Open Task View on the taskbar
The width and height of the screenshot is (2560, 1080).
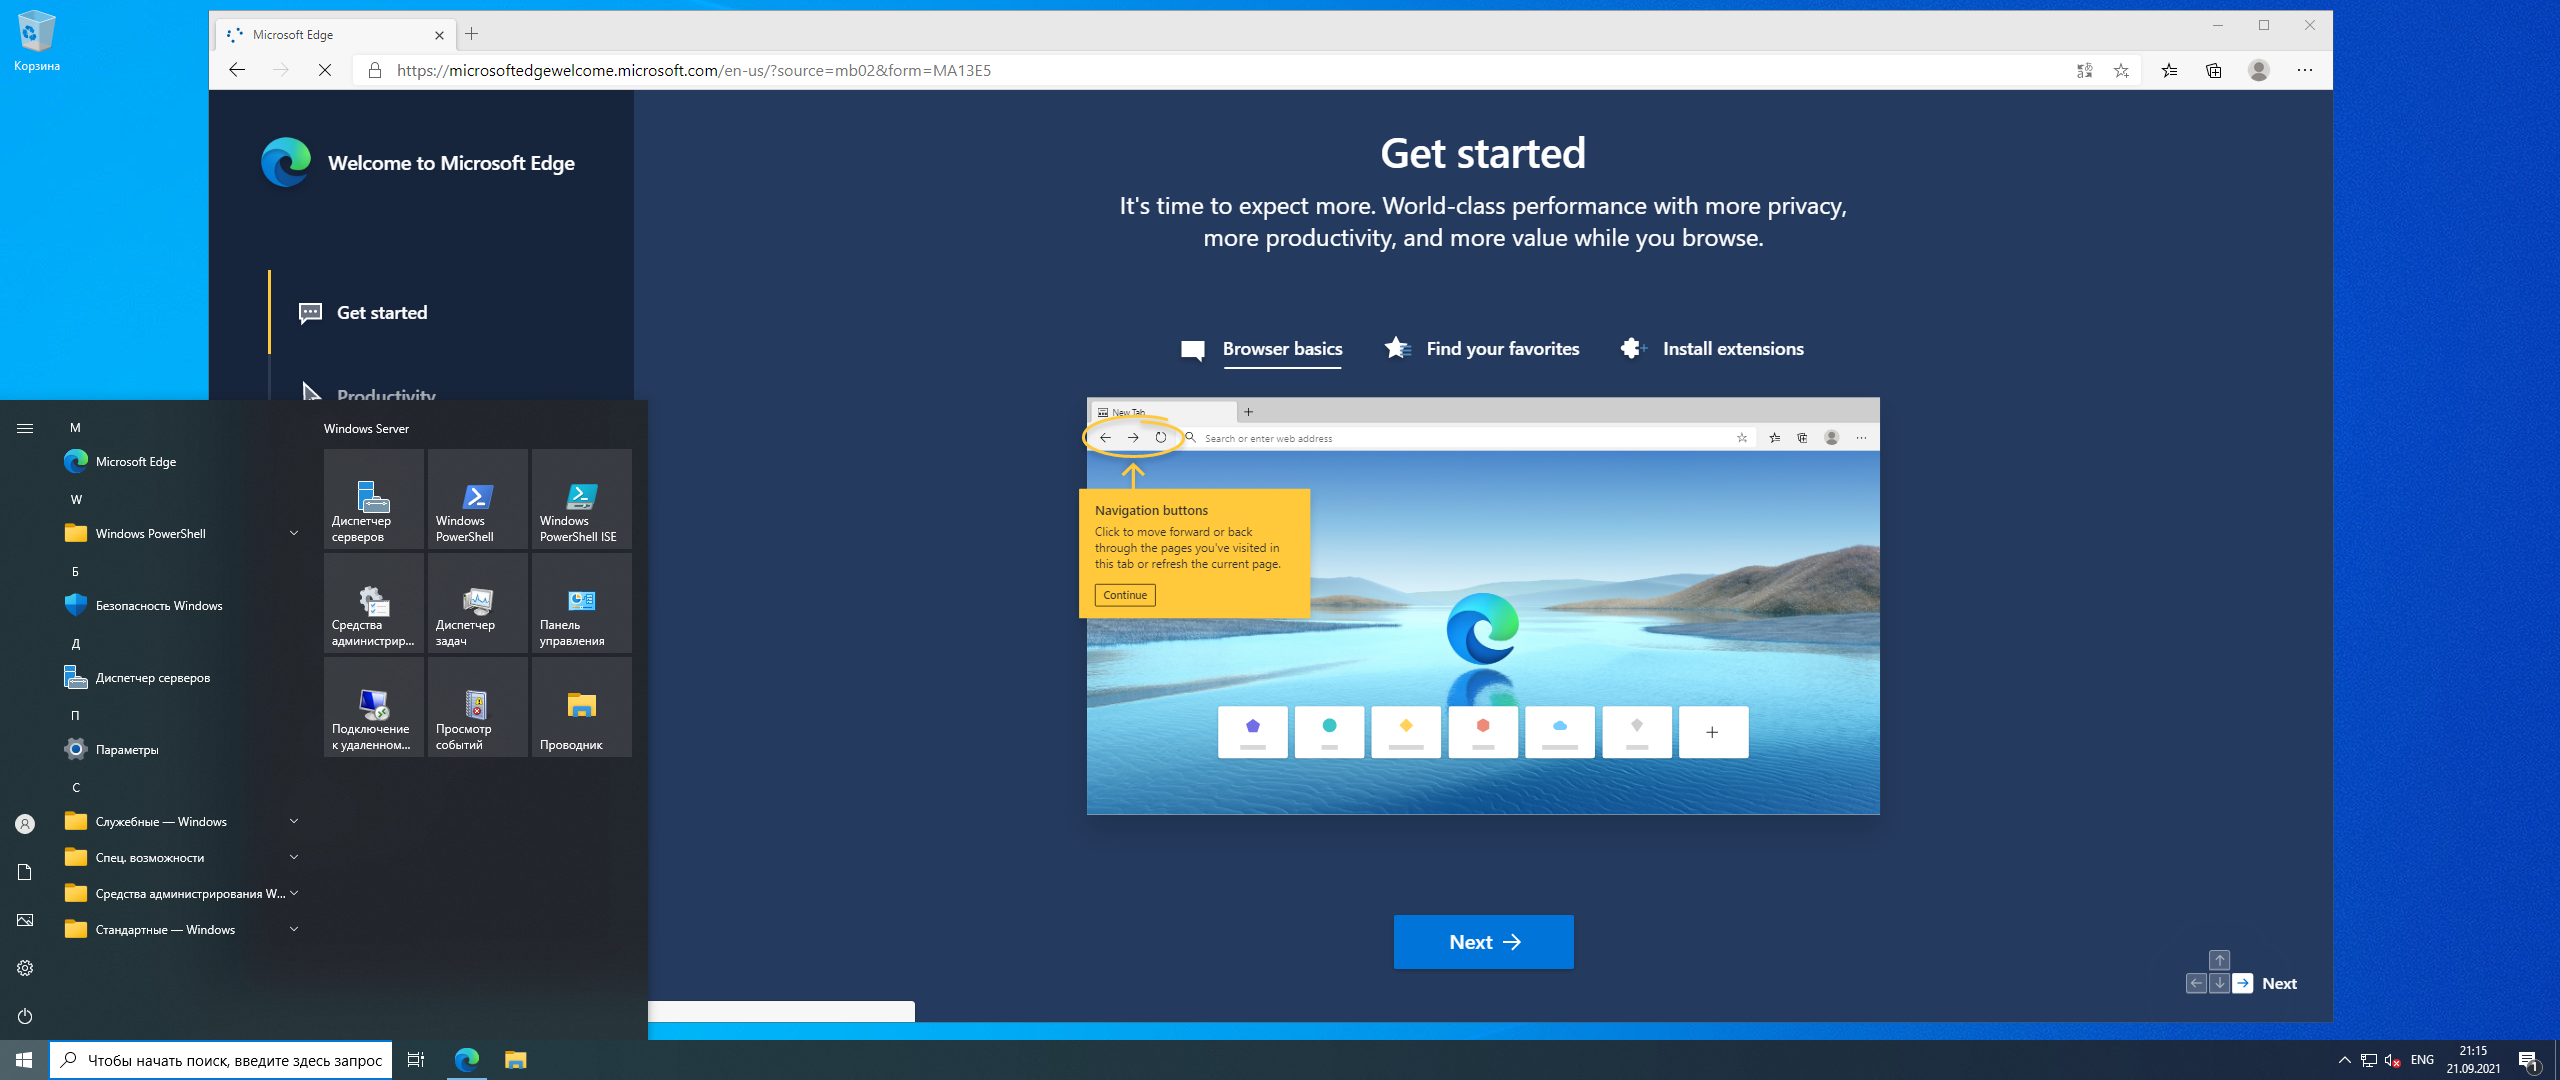[416, 1060]
